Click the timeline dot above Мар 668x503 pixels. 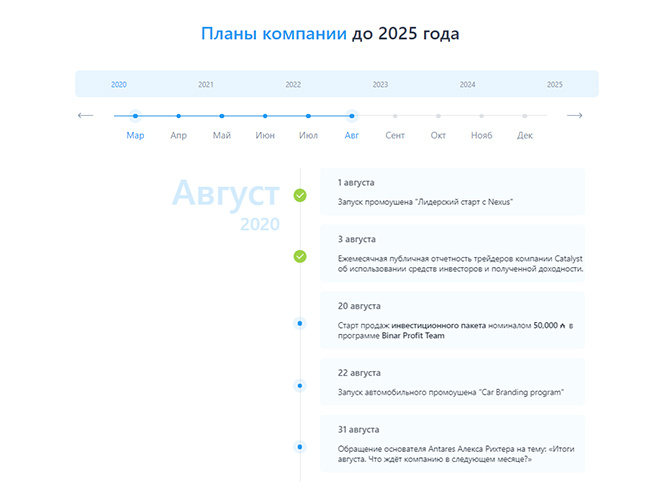pos(135,116)
